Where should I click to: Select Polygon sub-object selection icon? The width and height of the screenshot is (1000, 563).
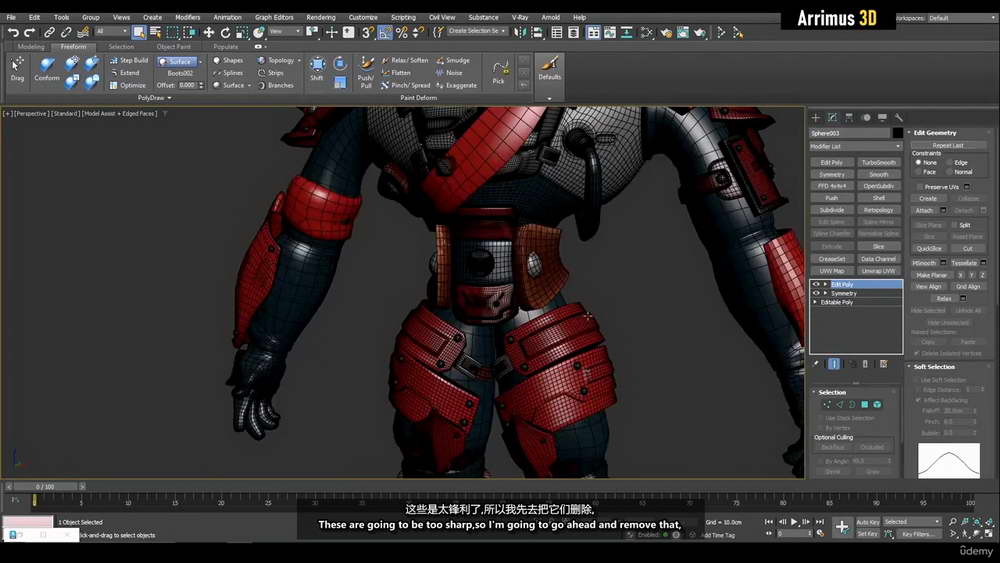point(865,404)
